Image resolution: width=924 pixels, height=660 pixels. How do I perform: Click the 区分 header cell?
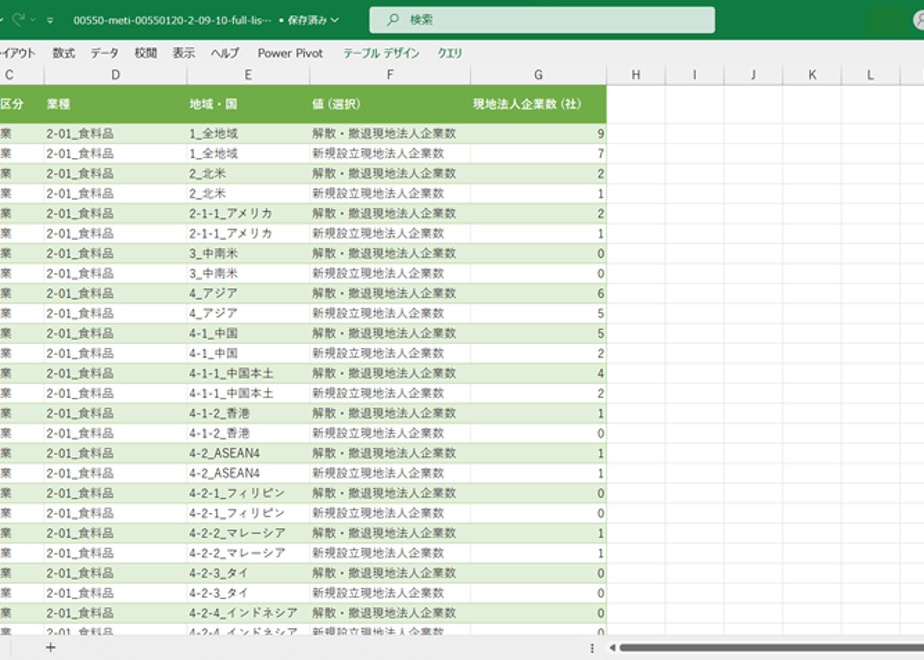(22, 104)
